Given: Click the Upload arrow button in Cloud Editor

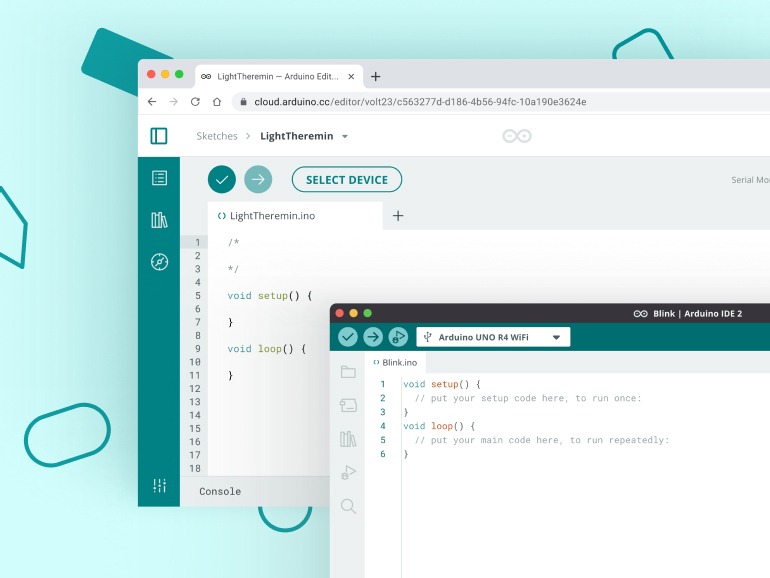Looking at the screenshot, I should point(258,180).
